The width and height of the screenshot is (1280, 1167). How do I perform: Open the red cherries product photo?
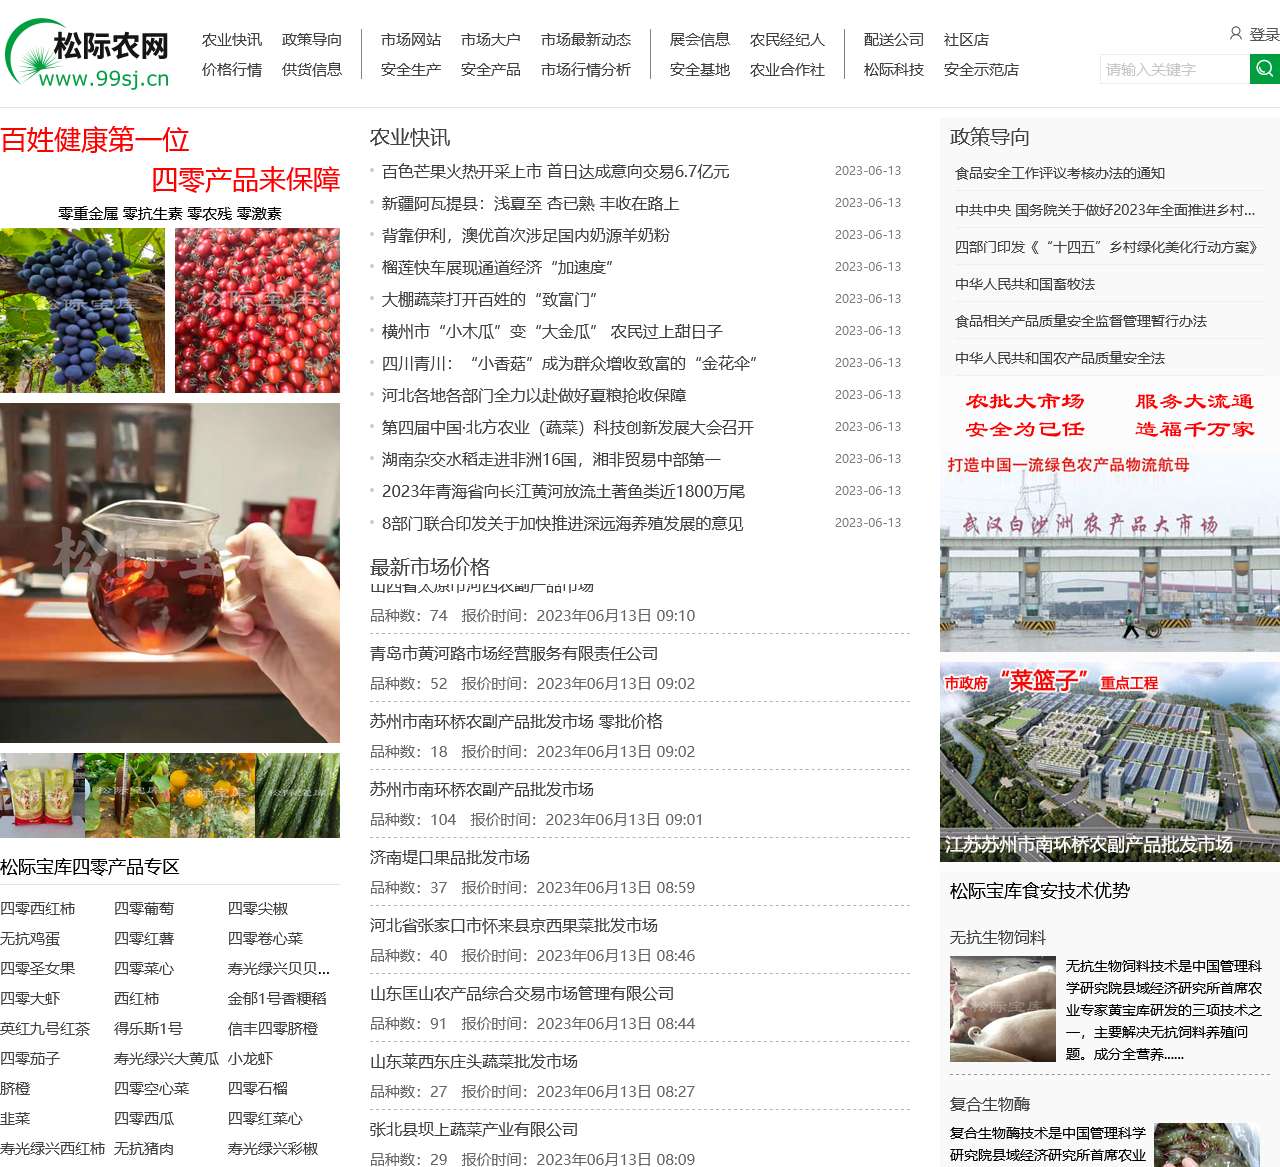click(257, 310)
